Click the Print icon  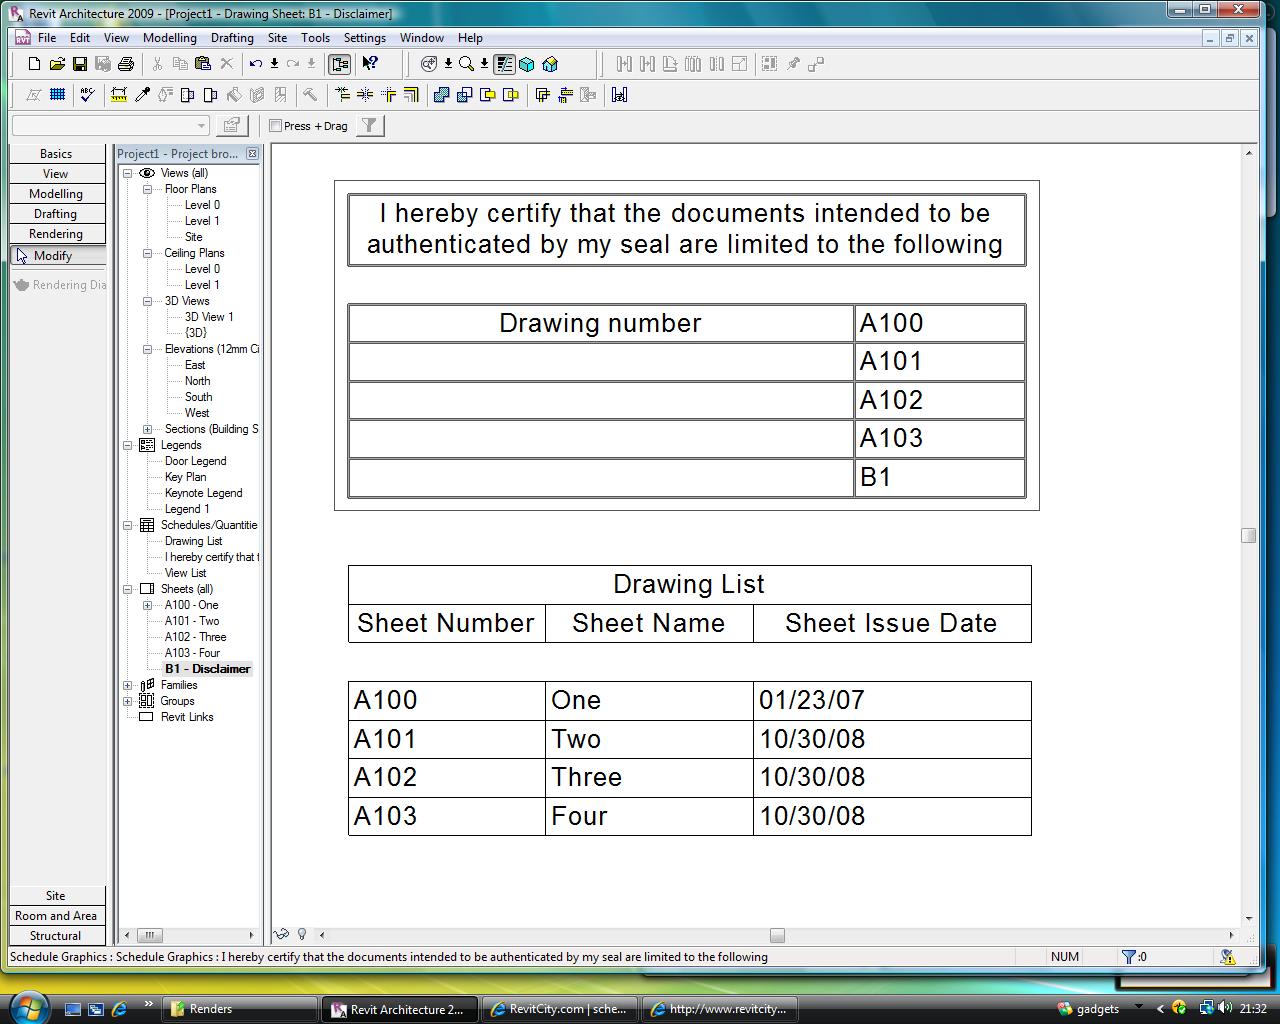tap(126, 64)
